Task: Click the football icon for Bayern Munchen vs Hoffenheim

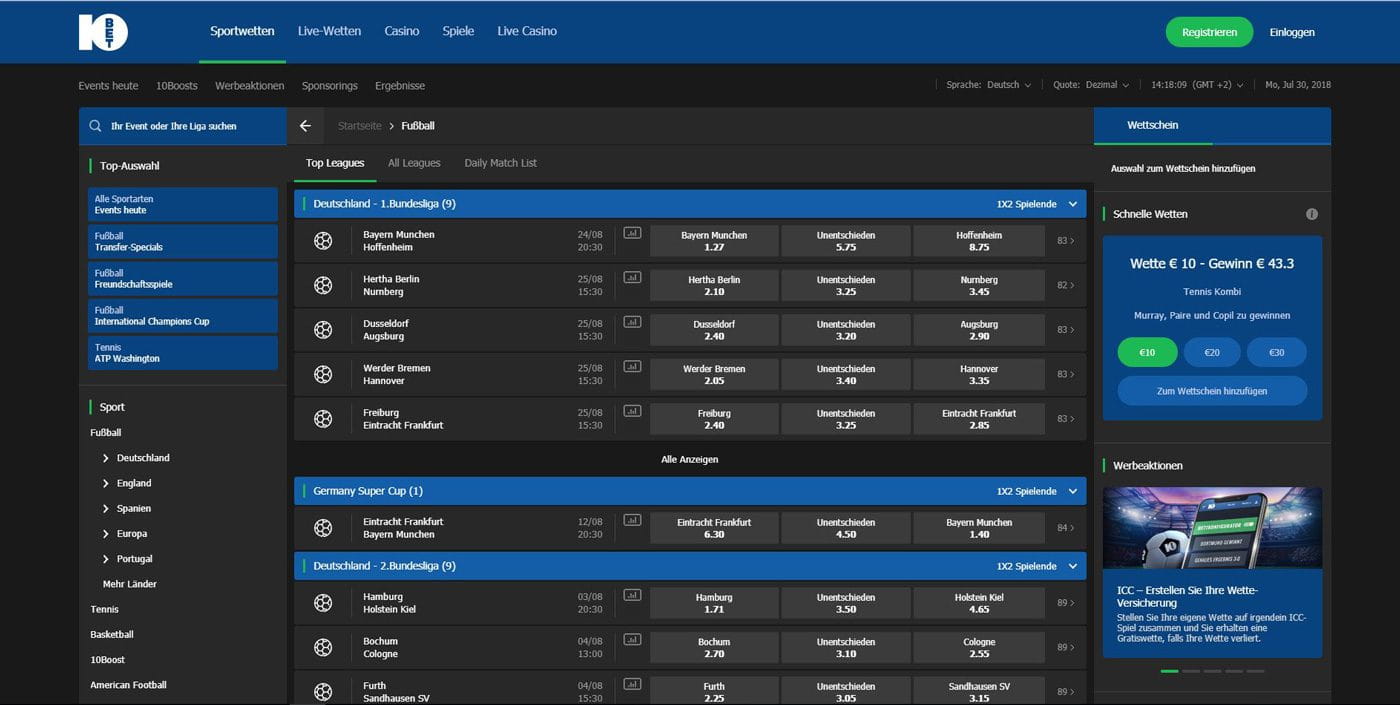Action: (x=323, y=241)
